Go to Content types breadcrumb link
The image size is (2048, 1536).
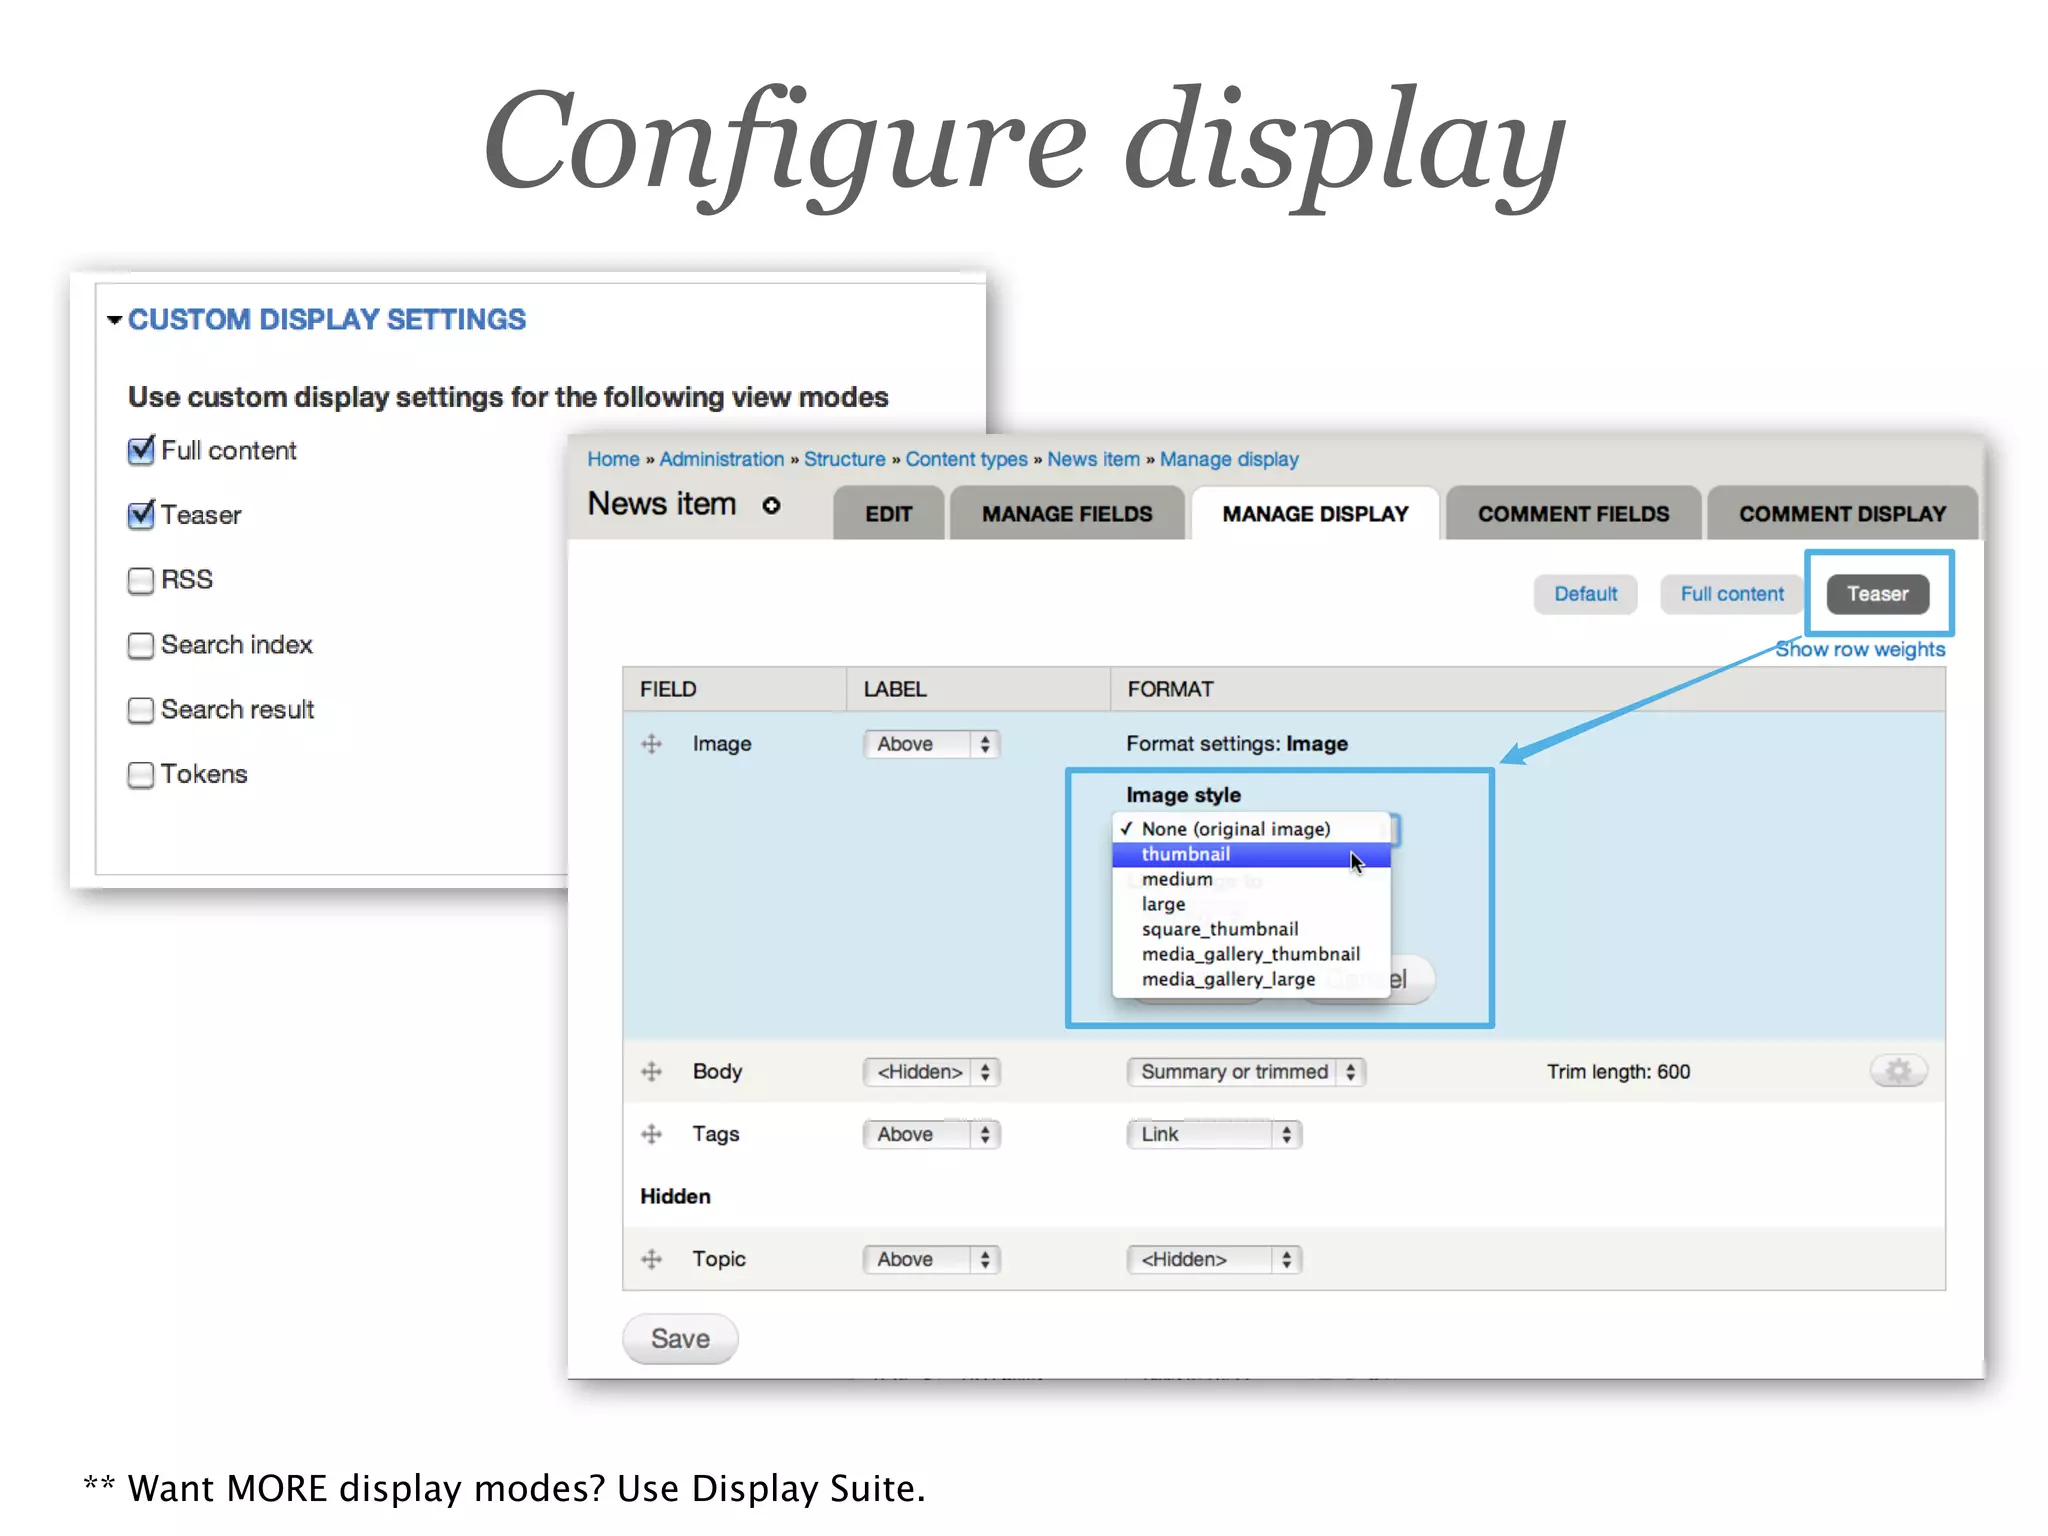point(966,459)
